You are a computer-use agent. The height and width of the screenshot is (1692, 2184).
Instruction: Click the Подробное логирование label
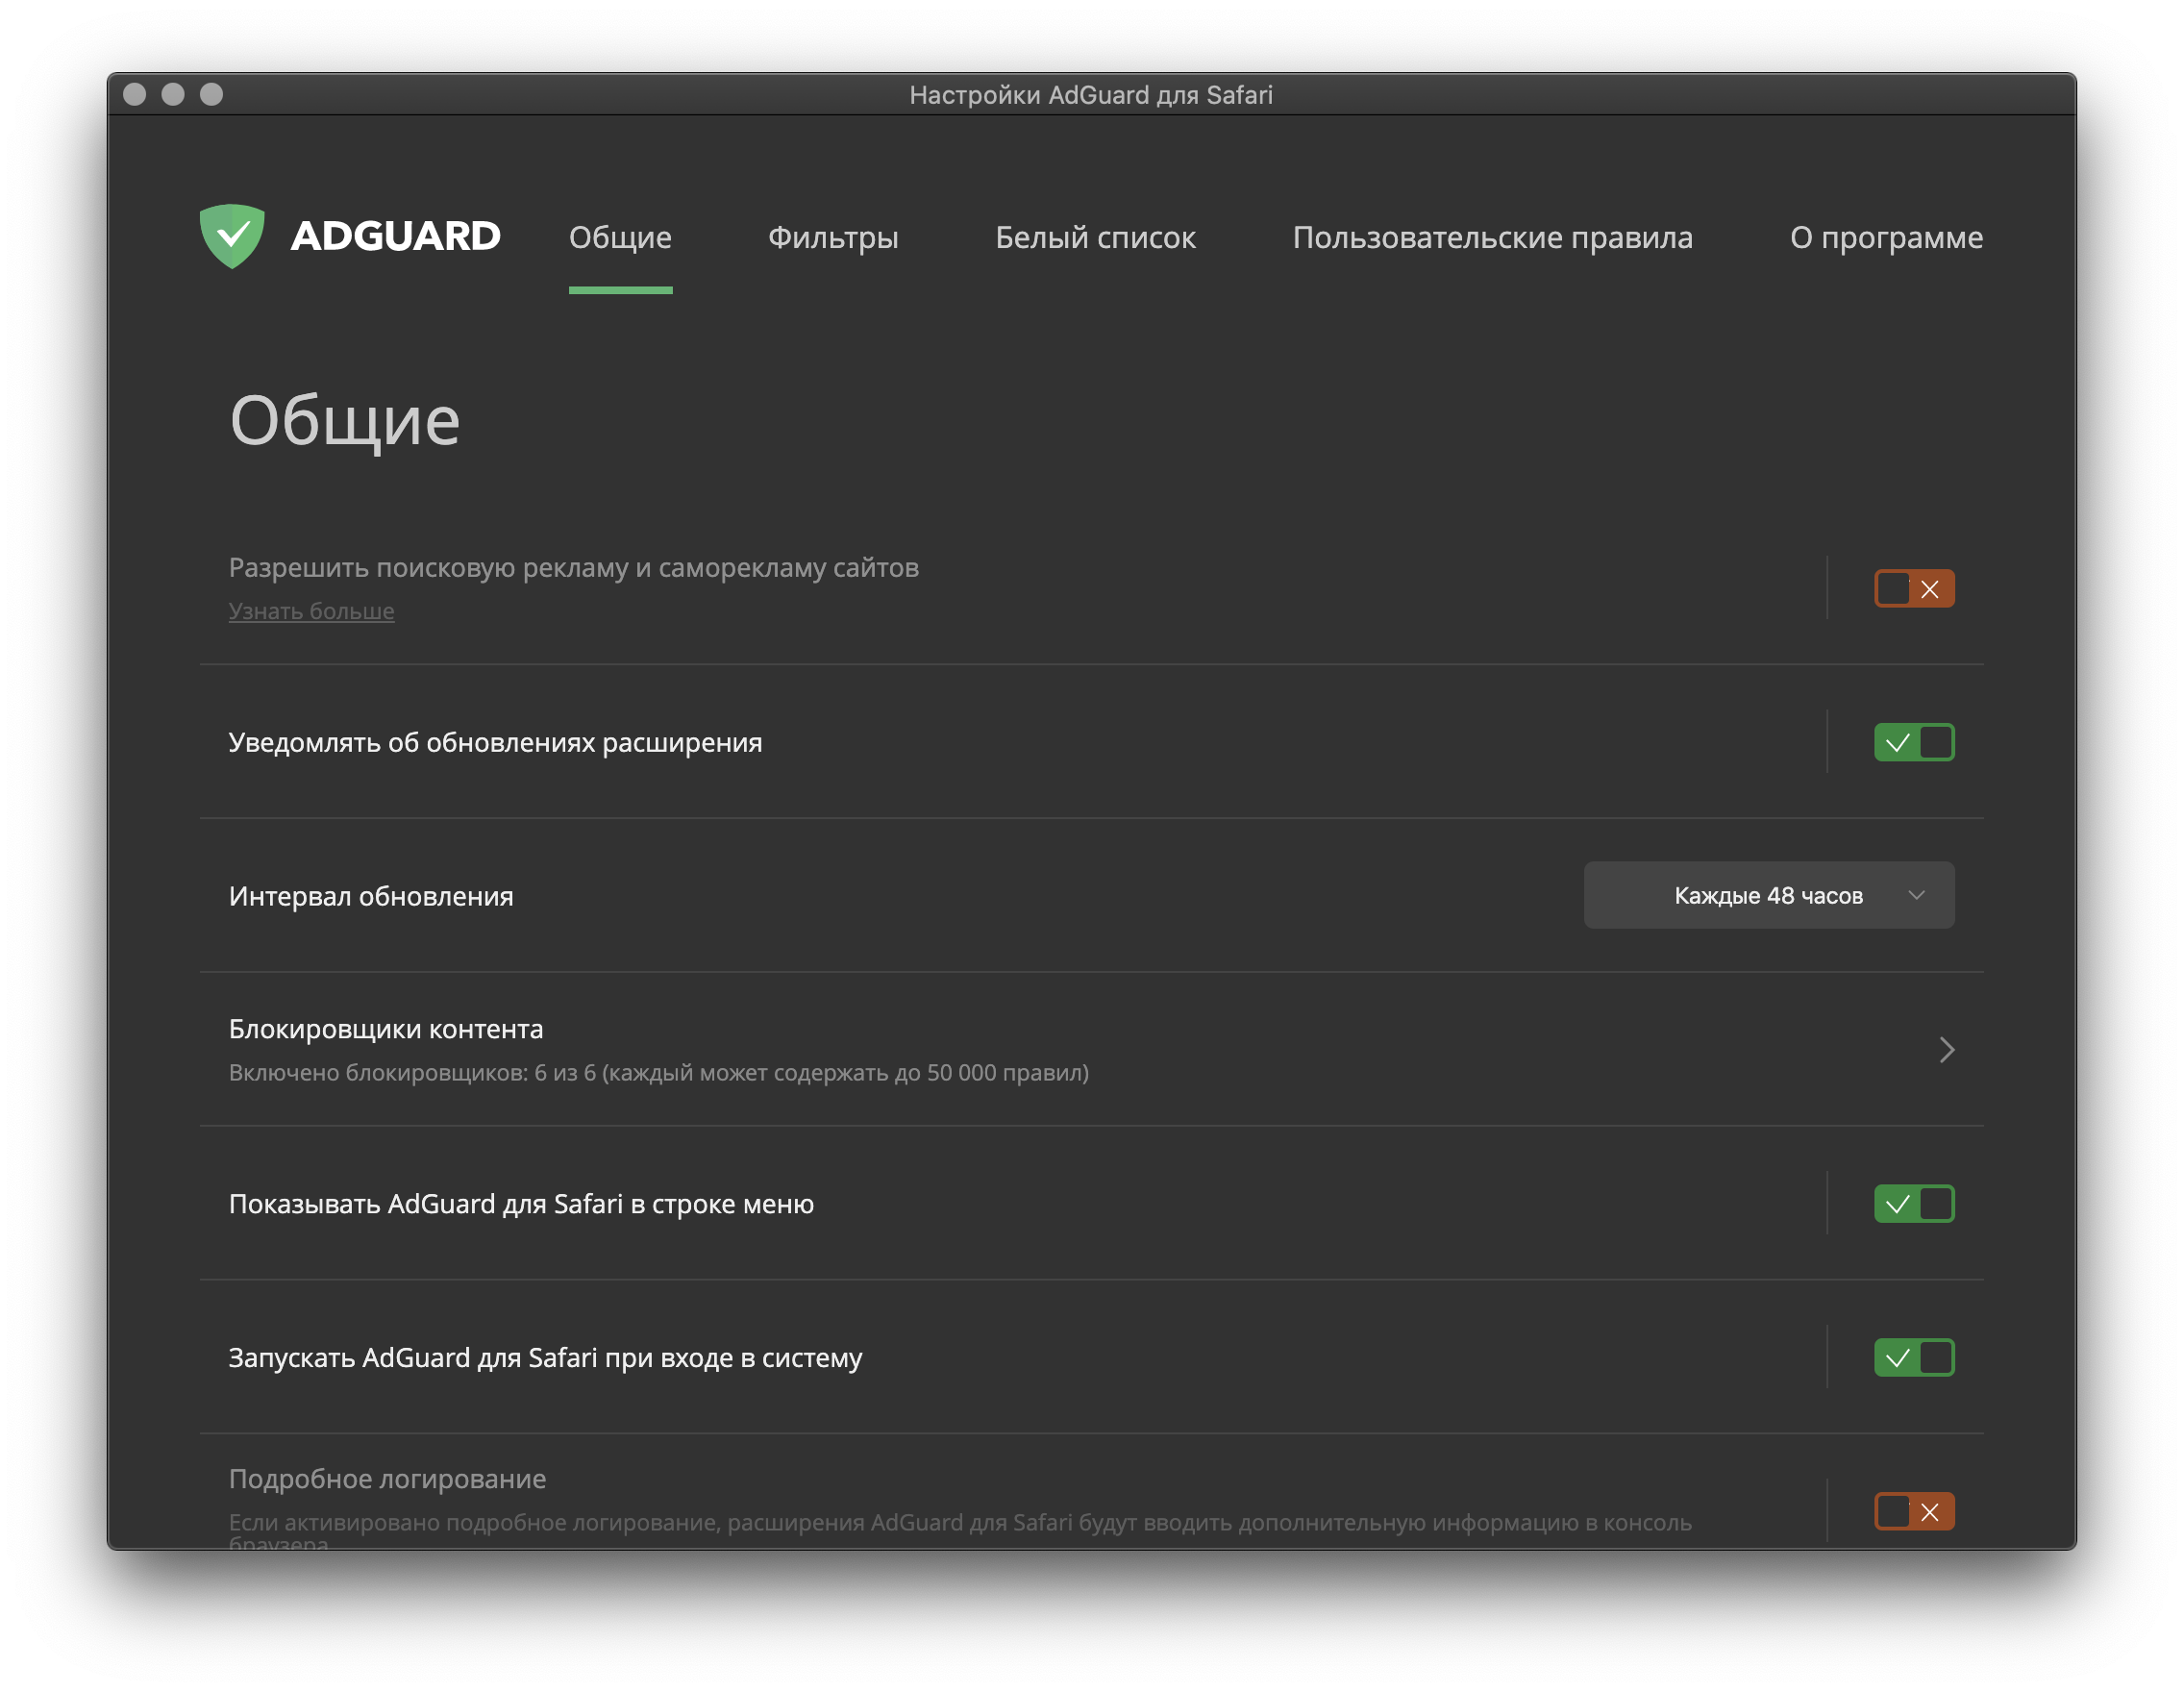click(387, 1479)
